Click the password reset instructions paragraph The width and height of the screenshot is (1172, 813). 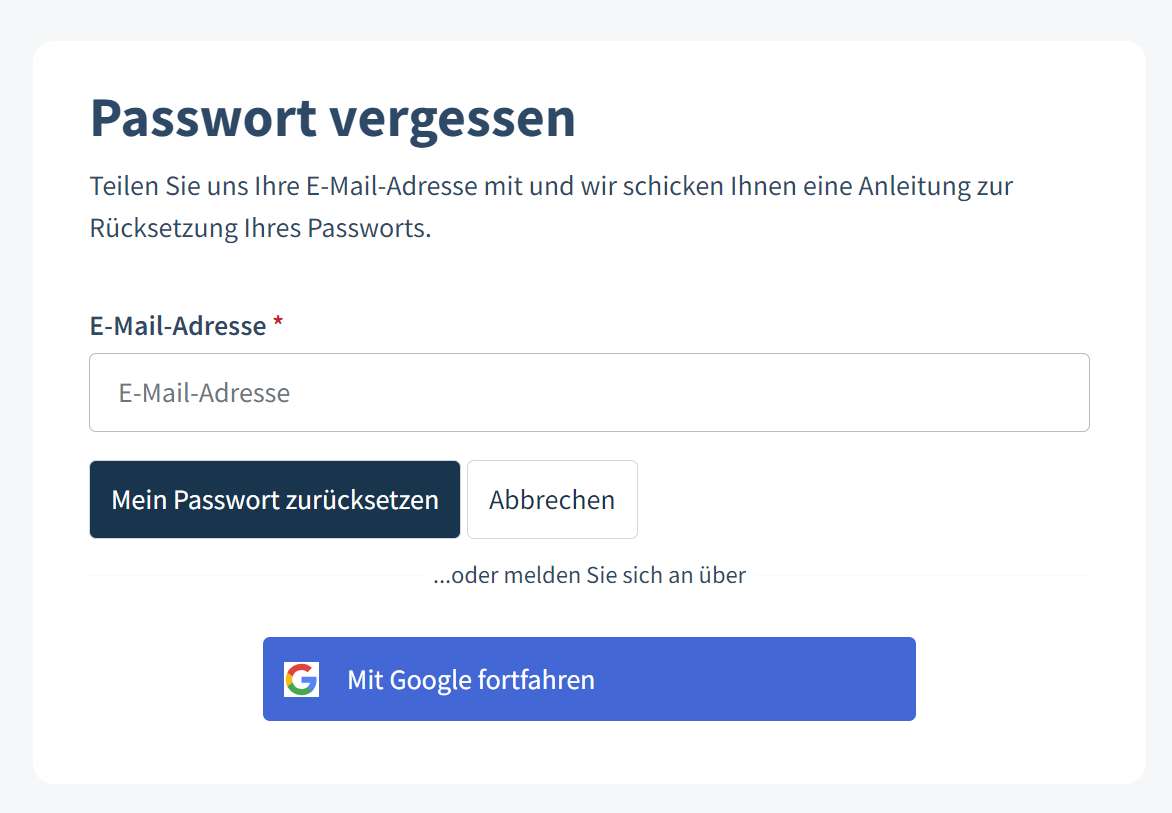pos(551,207)
